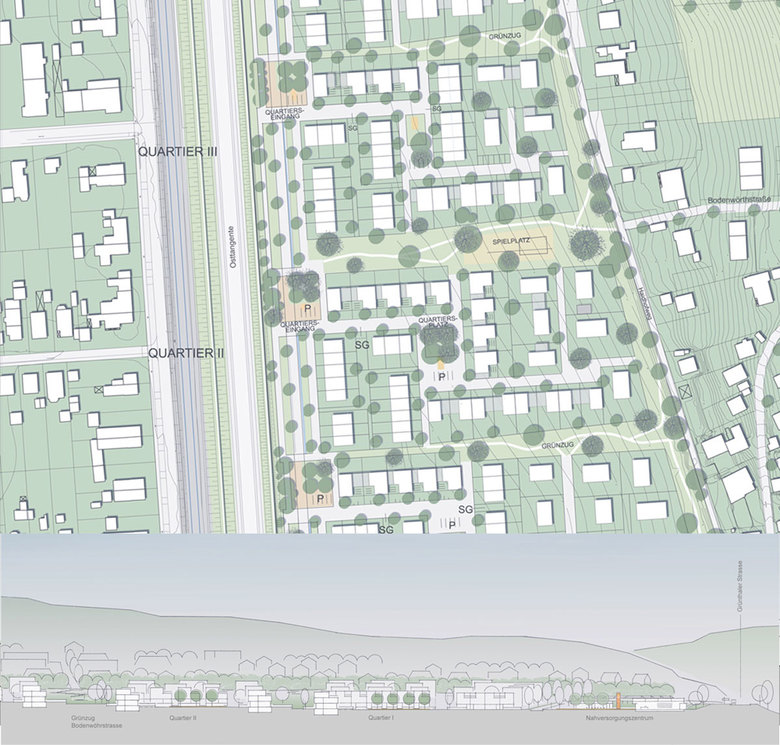Select the SPIELPLATZ playground label
780x745 pixels.
pyautogui.click(x=509, y=242)
